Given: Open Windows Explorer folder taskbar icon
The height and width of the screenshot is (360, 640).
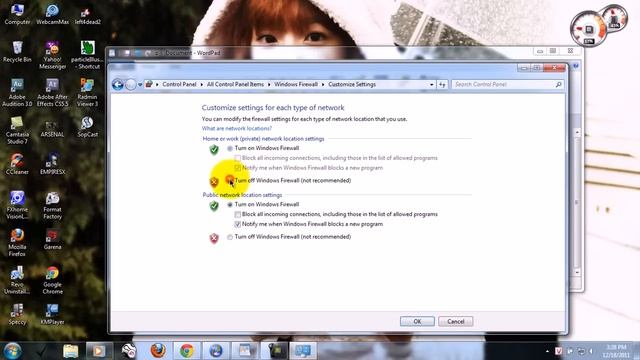Looking at the screenshot, I should coord(71,351).
